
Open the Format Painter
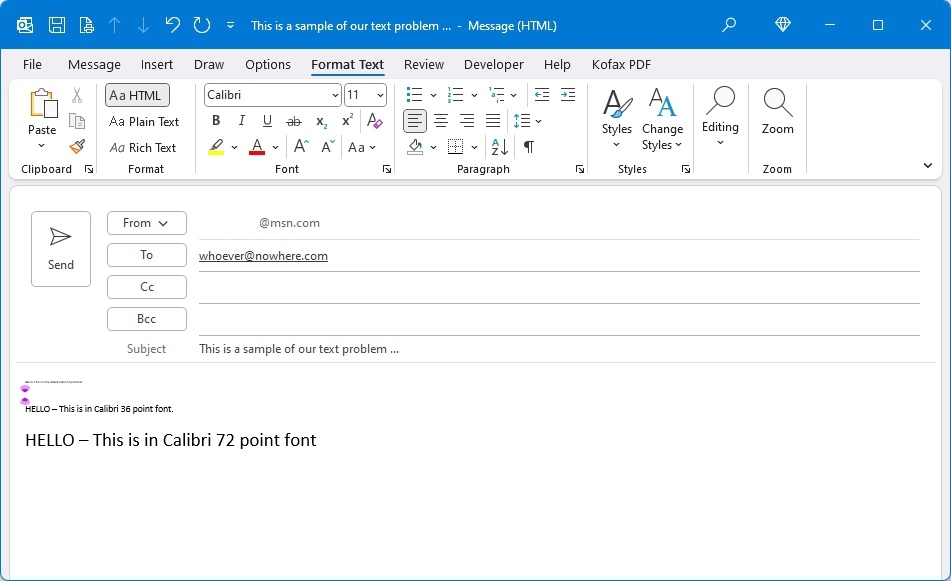[x=77, y=146]
